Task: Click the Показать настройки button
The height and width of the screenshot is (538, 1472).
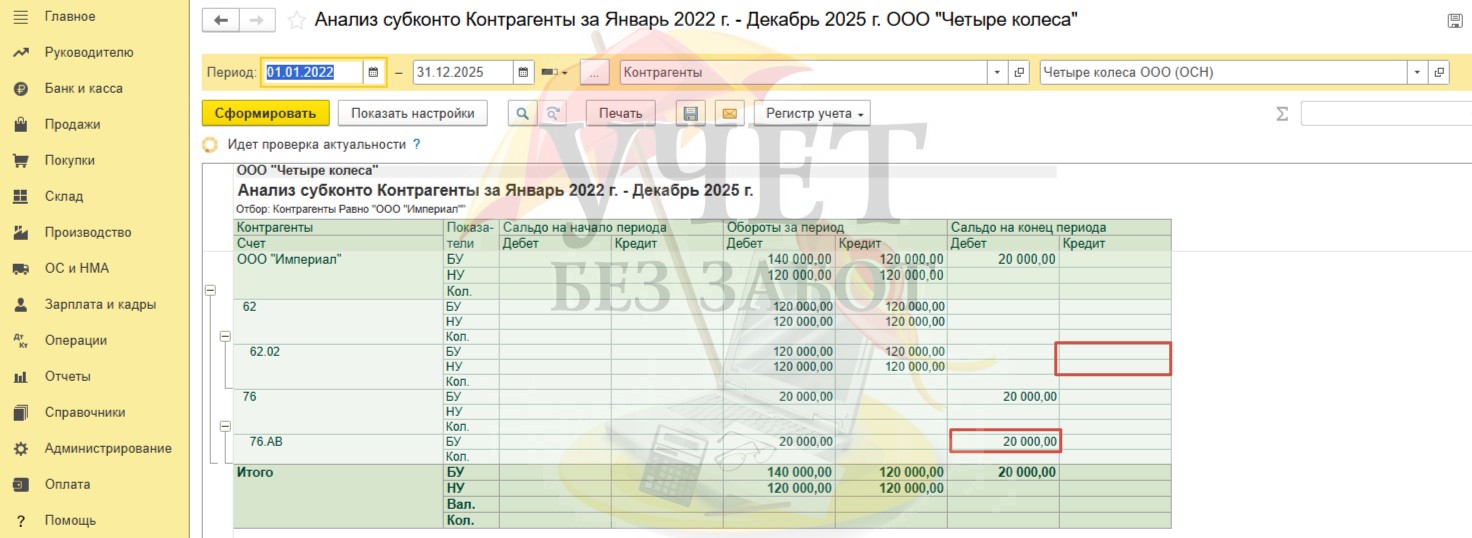Action: 412,113
